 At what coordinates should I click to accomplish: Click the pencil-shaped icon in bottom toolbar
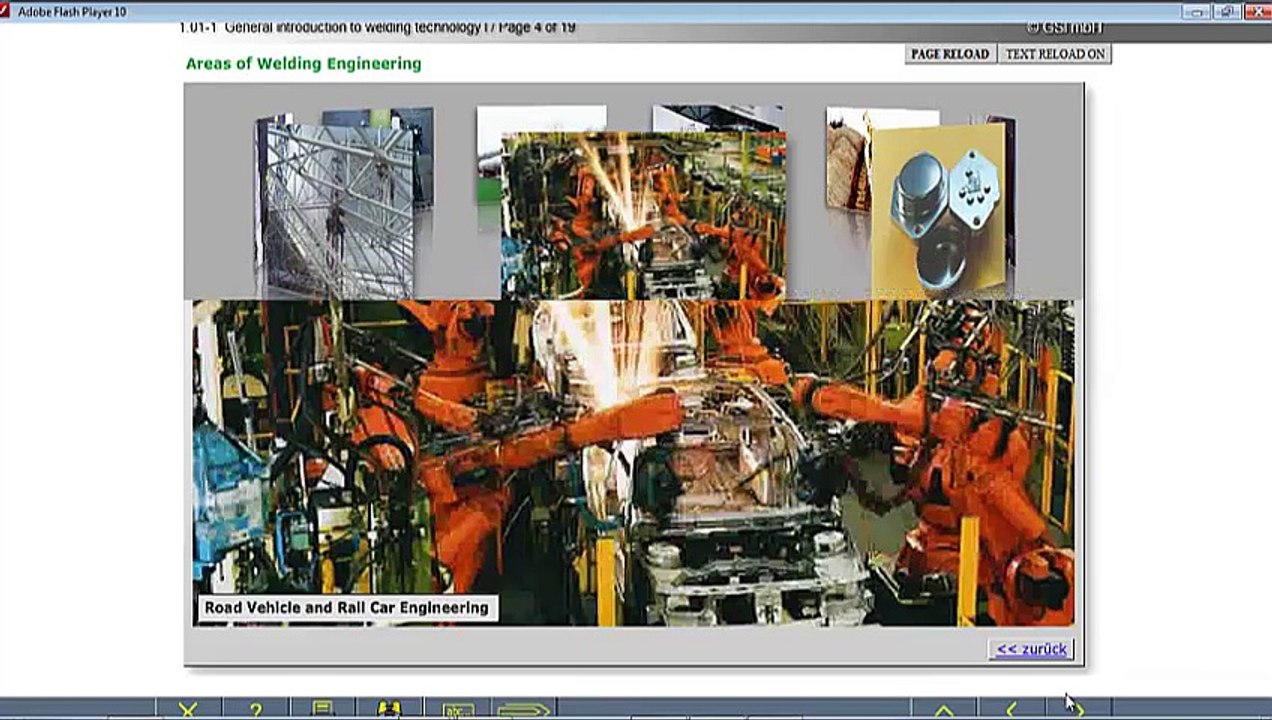[x=524, y=710]
